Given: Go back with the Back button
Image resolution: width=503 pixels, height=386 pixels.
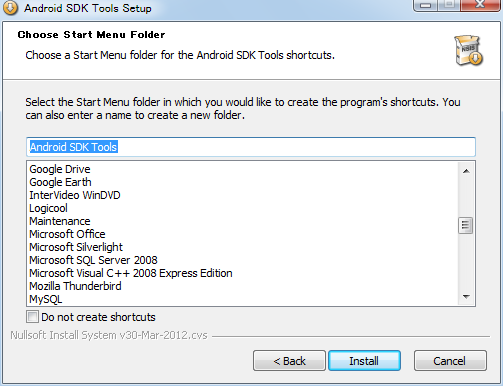Looking at the screenshot, I should point(289,361).
